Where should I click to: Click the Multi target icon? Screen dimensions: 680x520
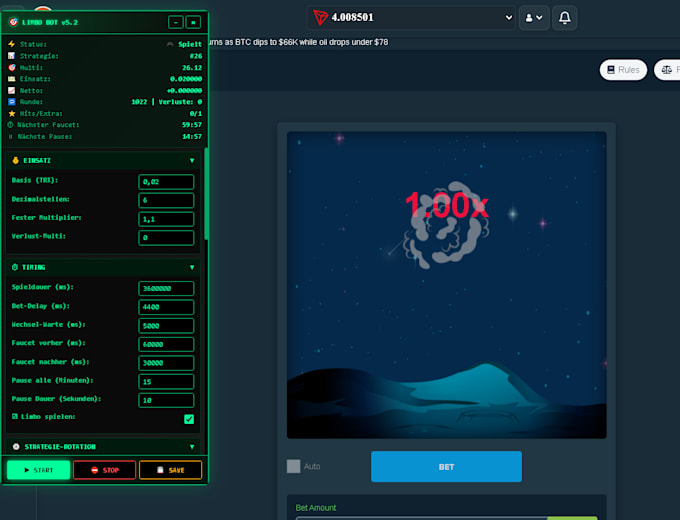tap(12, 67)
